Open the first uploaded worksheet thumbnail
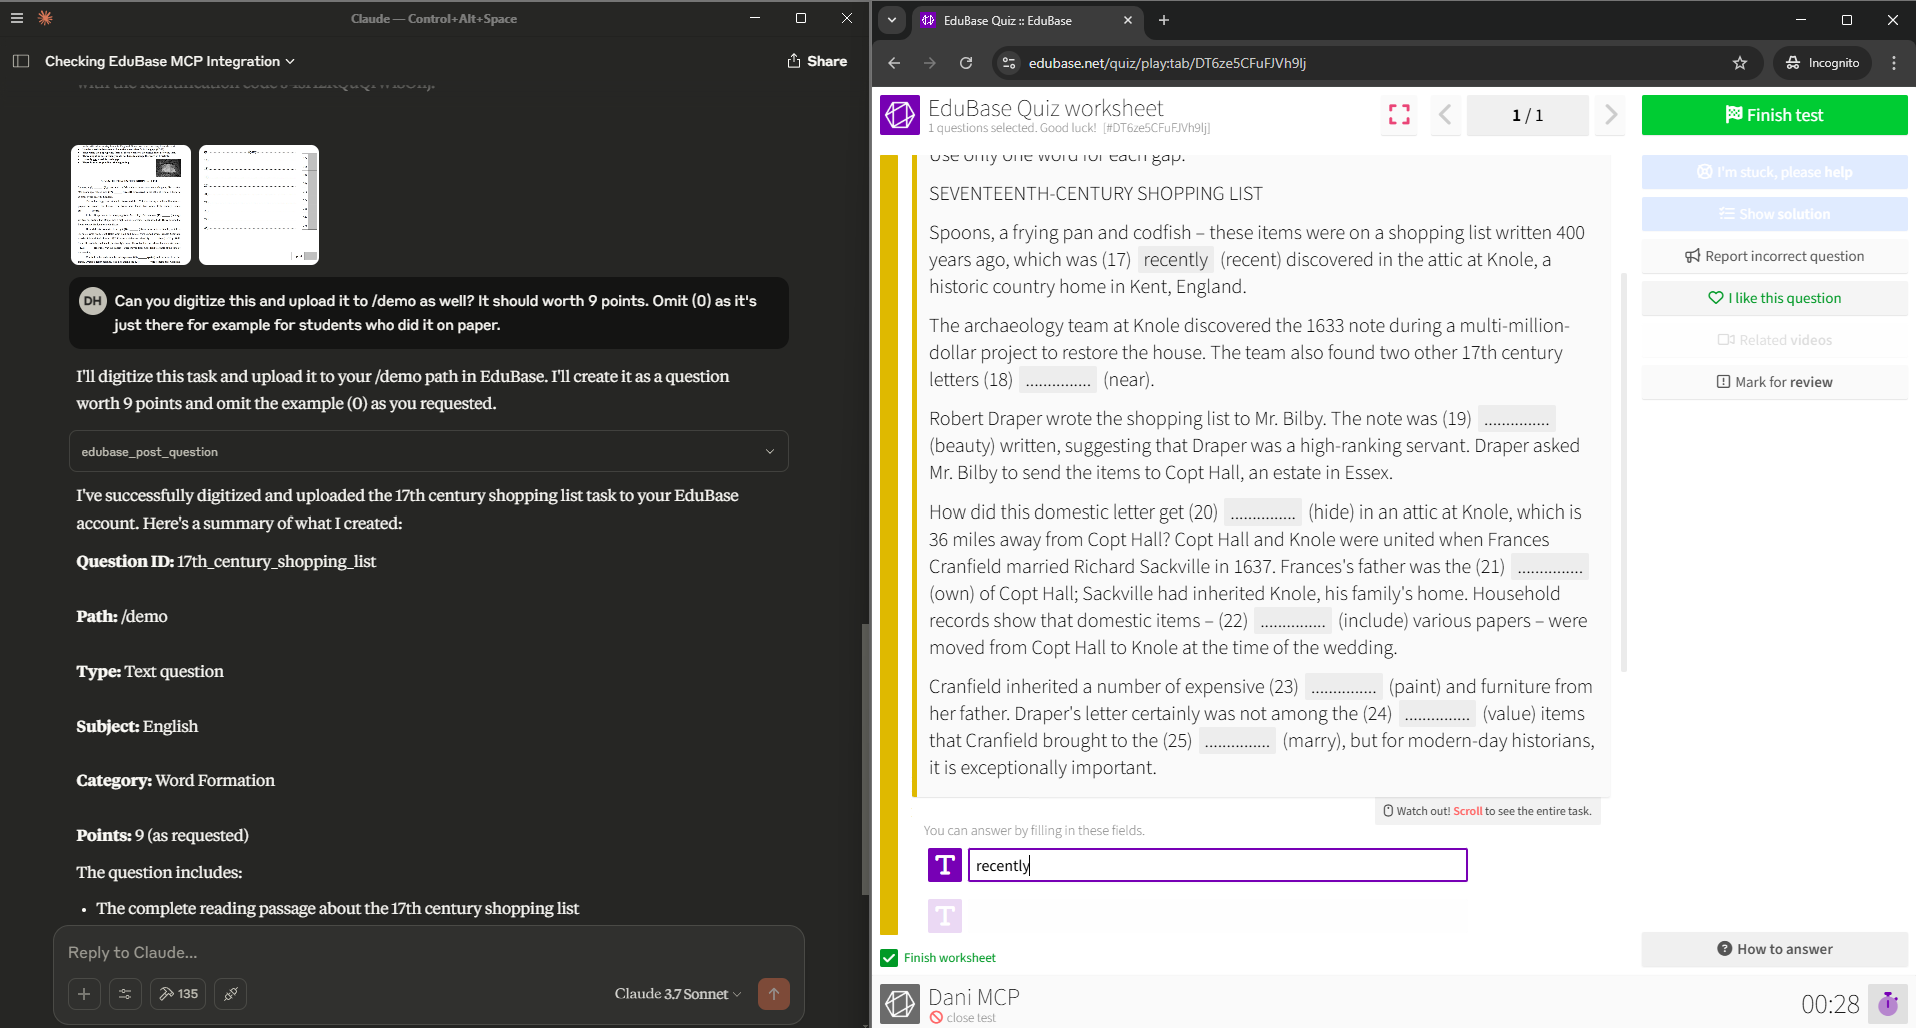This screenshot has height=1028, width=1916. click(131, 205)
